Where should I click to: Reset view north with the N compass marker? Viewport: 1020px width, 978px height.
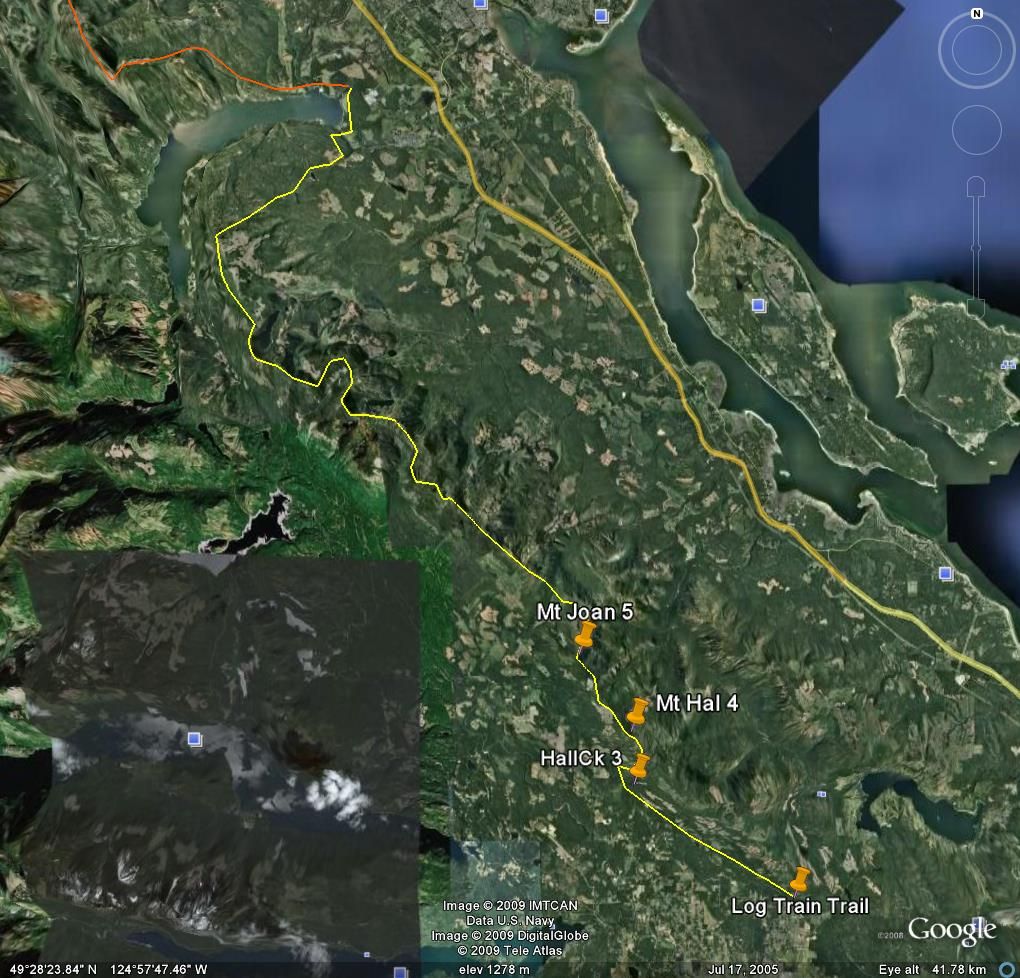pyautogui.click(x=977, y=14)
